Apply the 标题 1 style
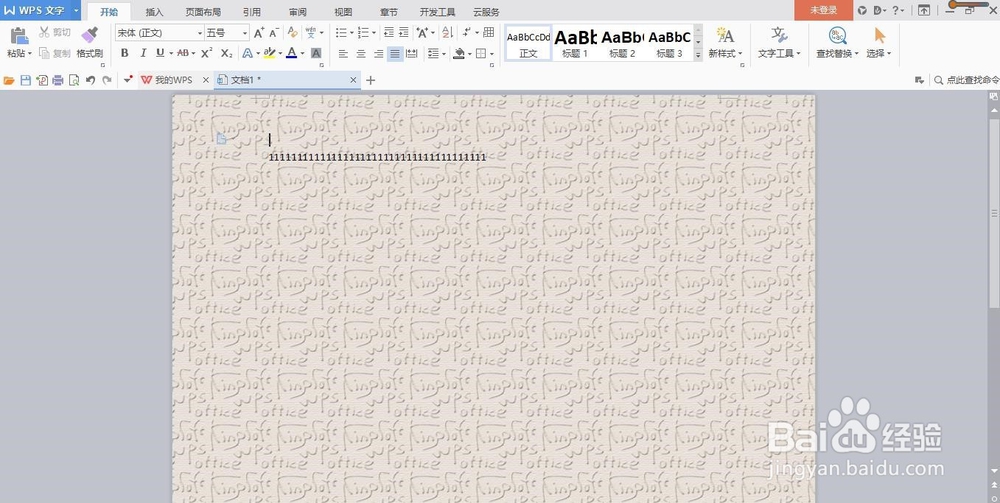1000x503 pixels. coord(575,43)
